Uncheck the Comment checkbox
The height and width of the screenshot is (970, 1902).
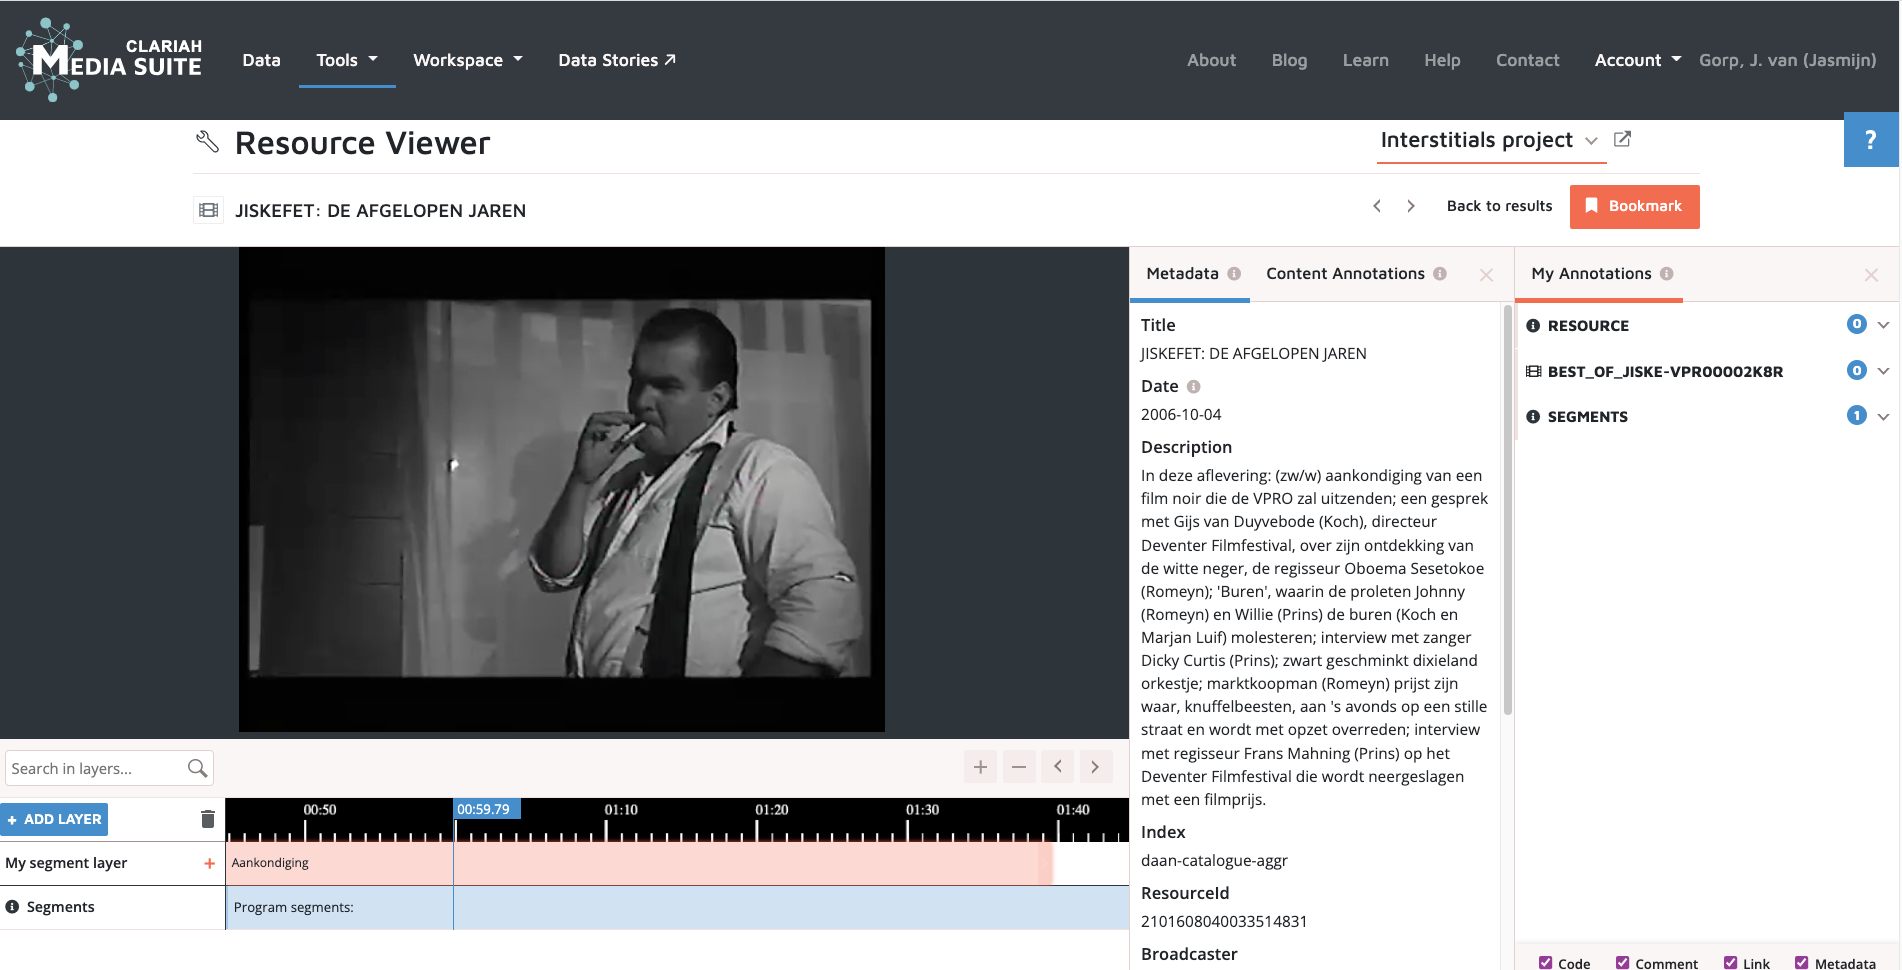coord(1623,962)
